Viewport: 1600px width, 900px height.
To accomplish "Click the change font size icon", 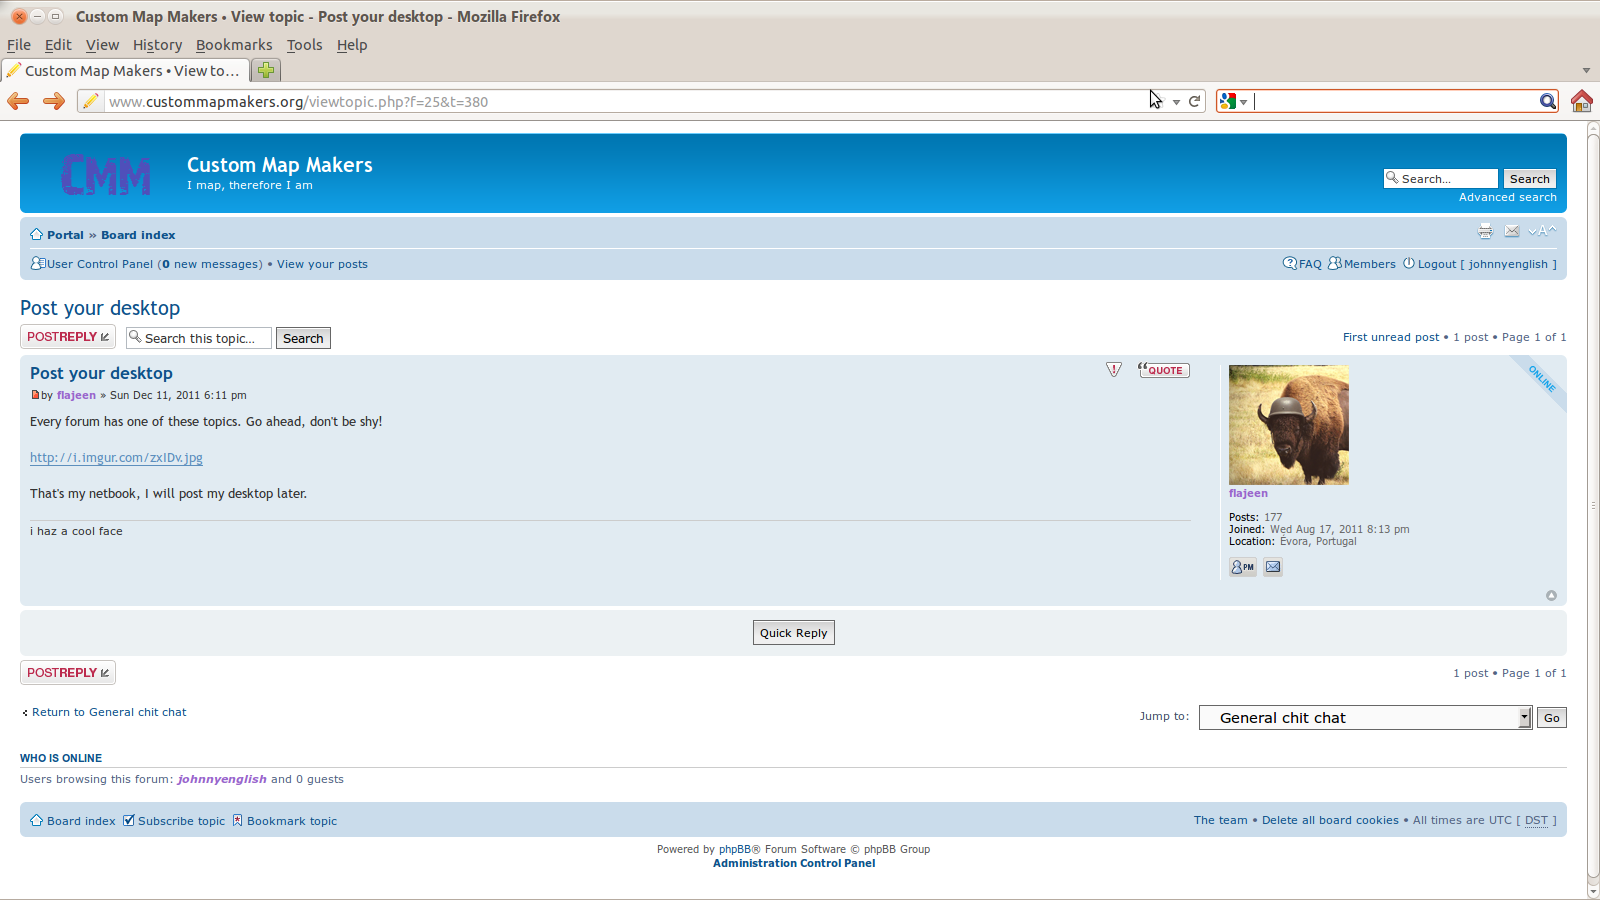I will click(x=1542, y=232).
